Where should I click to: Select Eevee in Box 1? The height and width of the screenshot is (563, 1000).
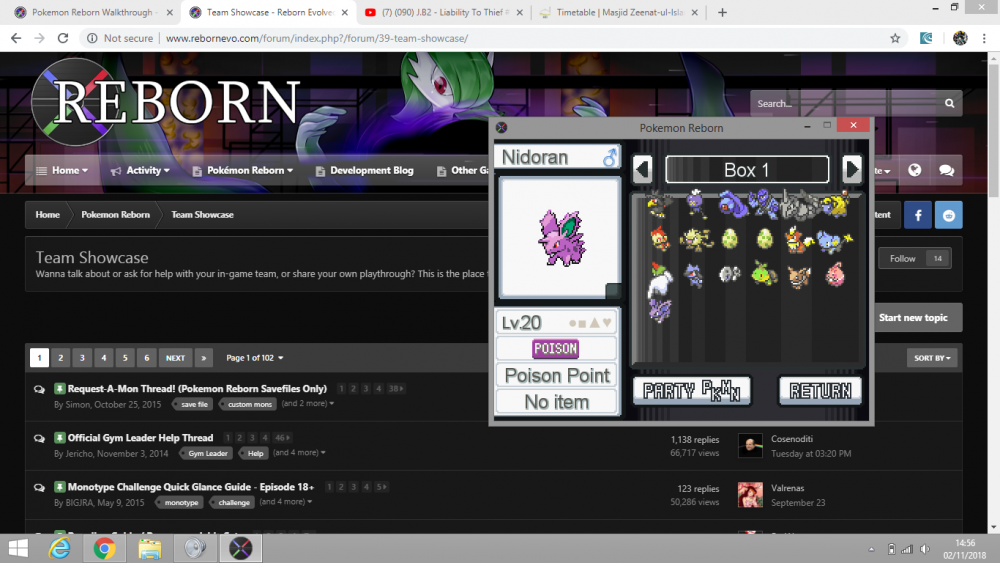pyautogui.click(x=798, y=276)
